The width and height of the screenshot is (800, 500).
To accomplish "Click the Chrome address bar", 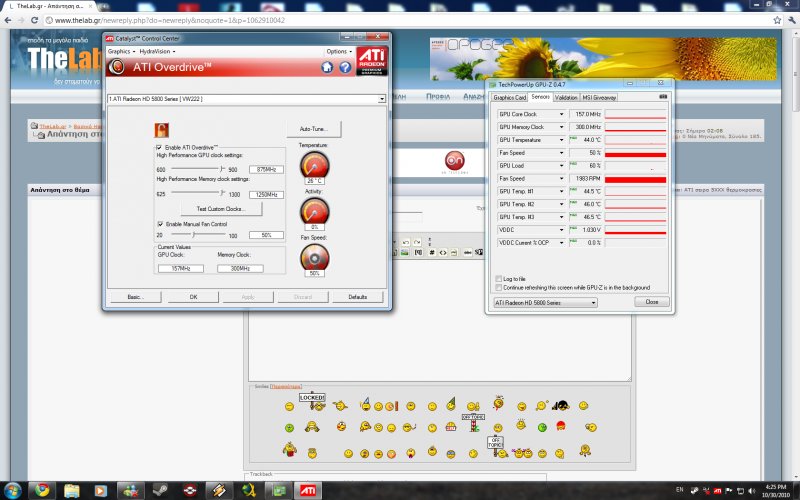I will pyautogui.click(x=406, y=20).
